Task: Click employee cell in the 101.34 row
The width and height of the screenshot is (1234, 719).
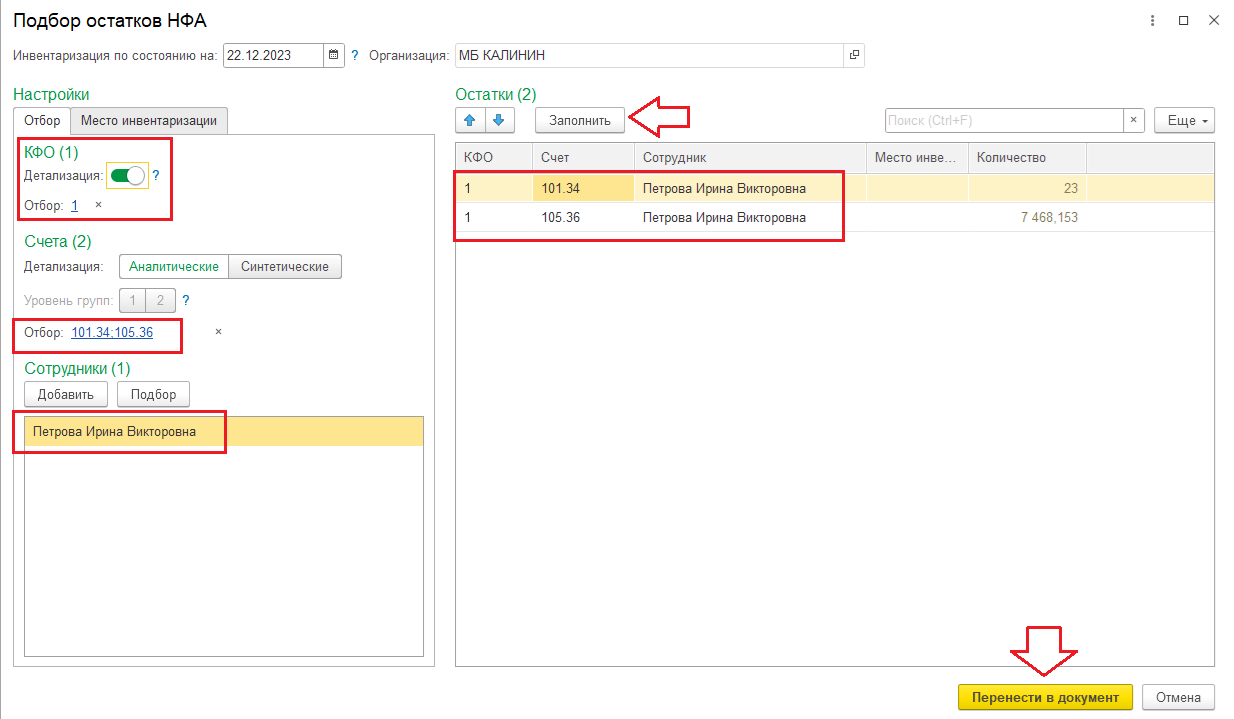Action: [x=750, y=188]
